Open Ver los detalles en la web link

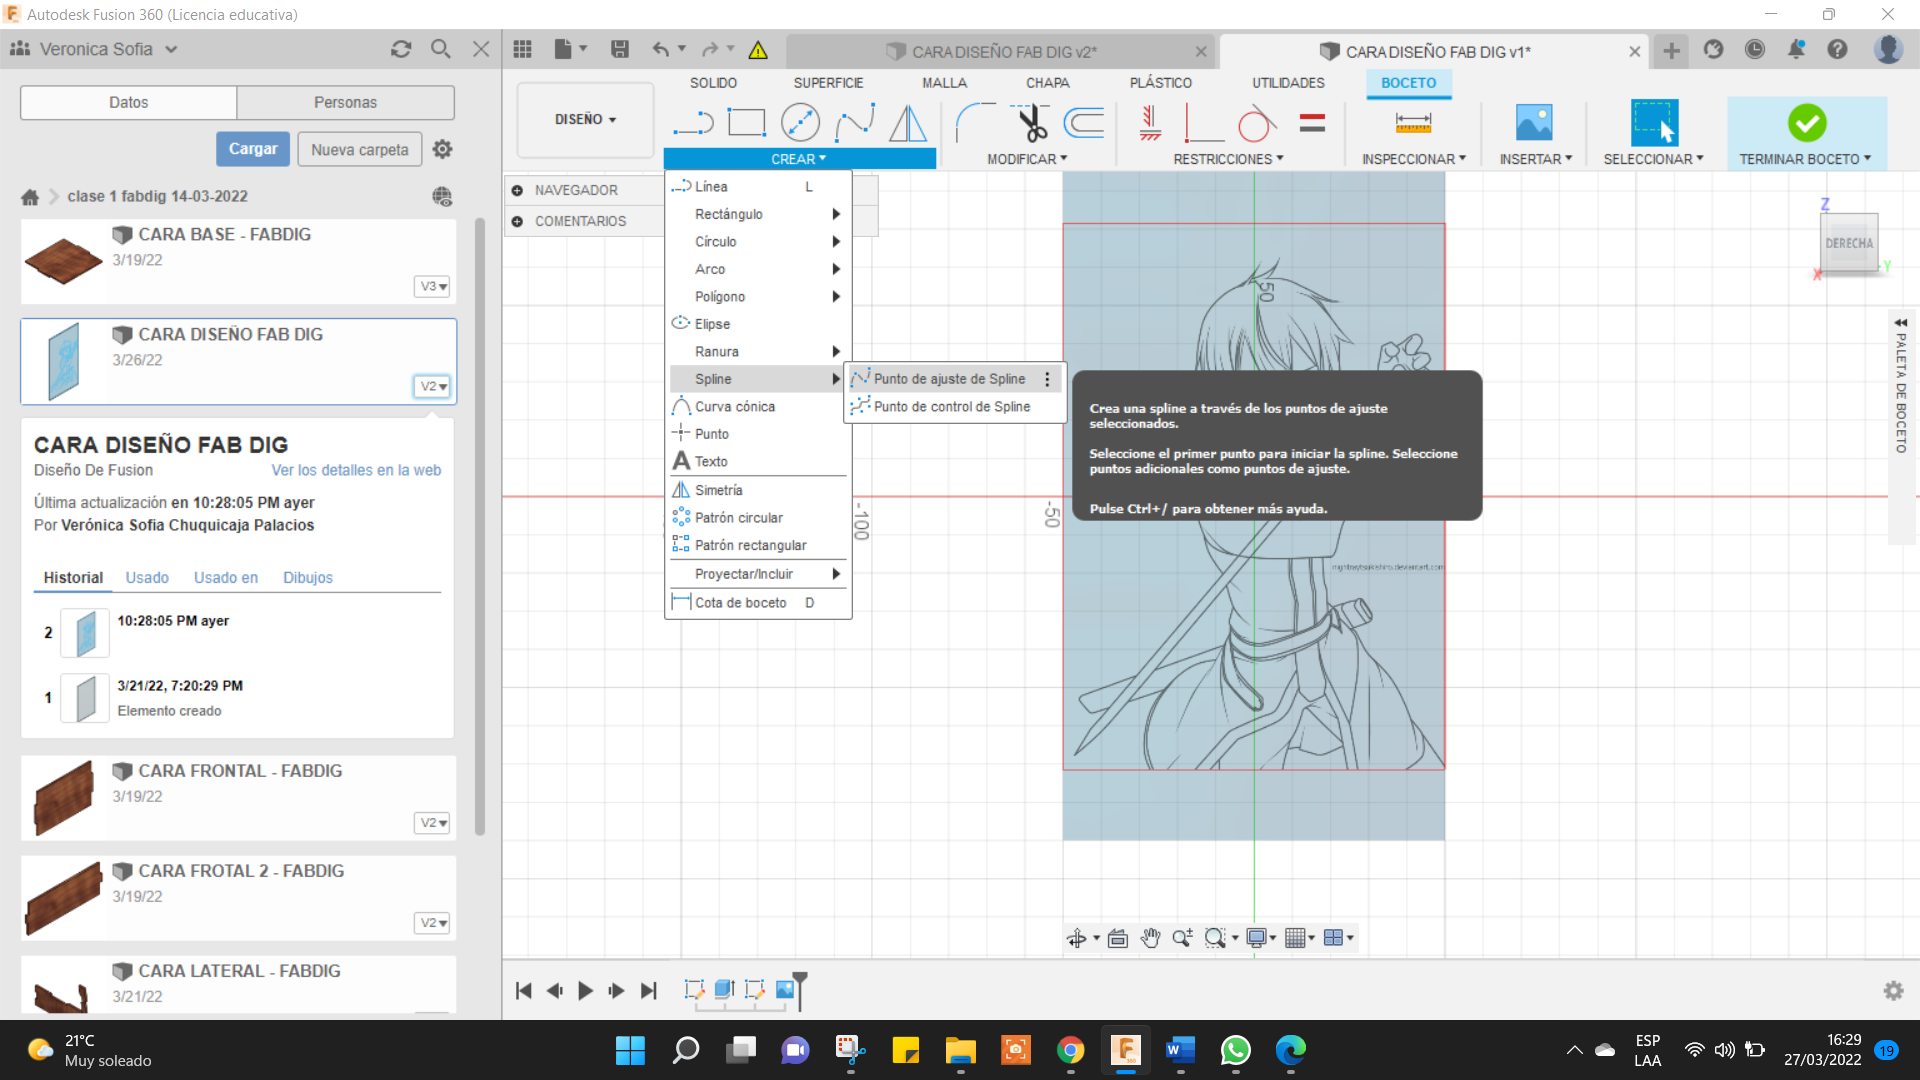356,470
